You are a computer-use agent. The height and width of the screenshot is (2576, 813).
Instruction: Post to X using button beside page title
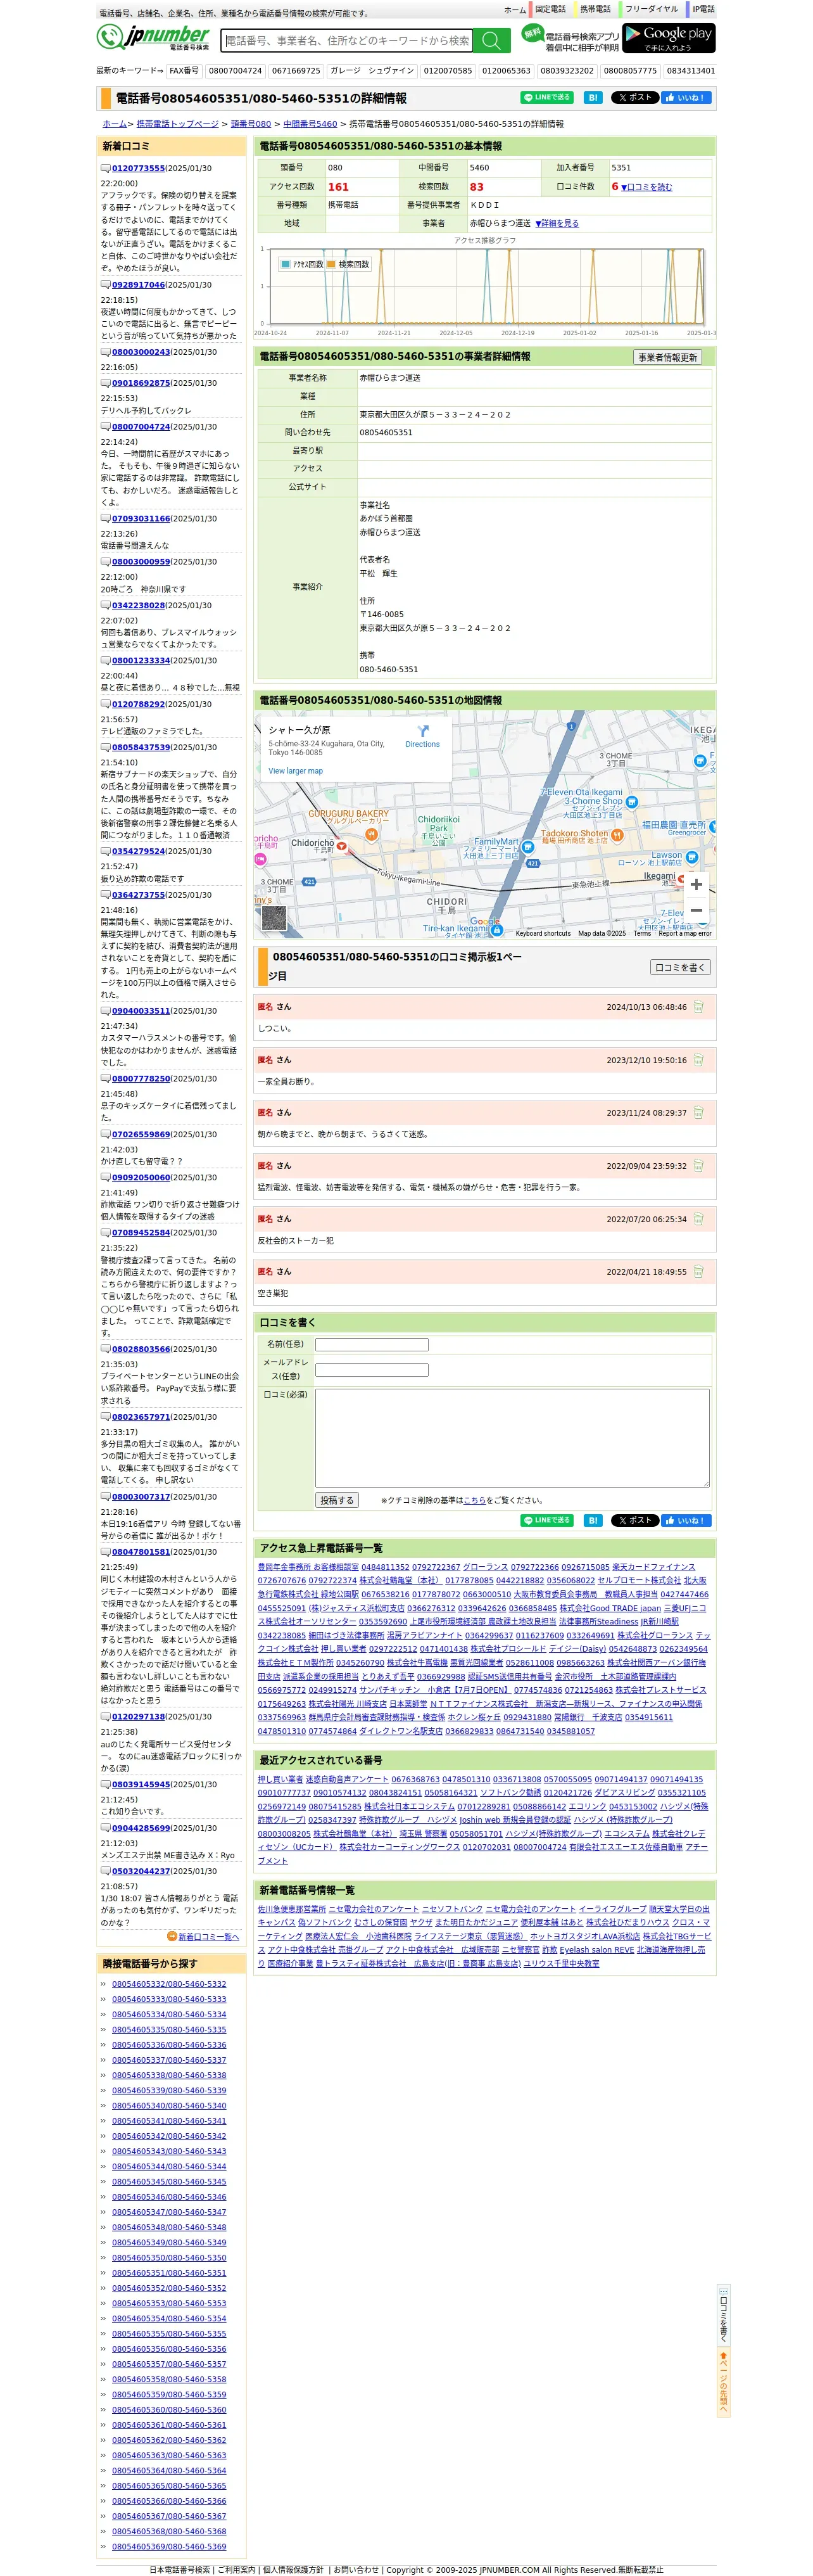[x=635, y=98]
